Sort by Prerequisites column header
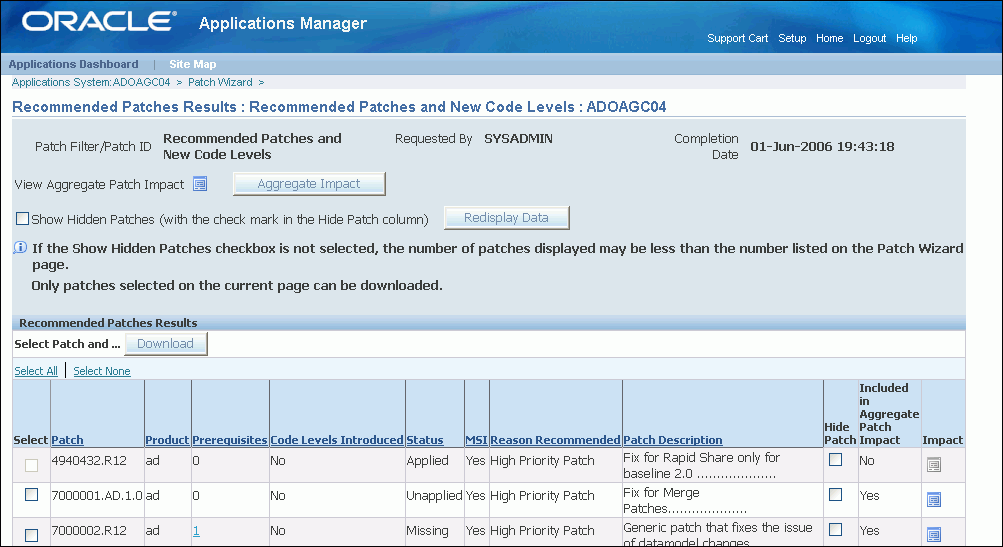Screen dimensions: 1003x547 pos(230,440)
